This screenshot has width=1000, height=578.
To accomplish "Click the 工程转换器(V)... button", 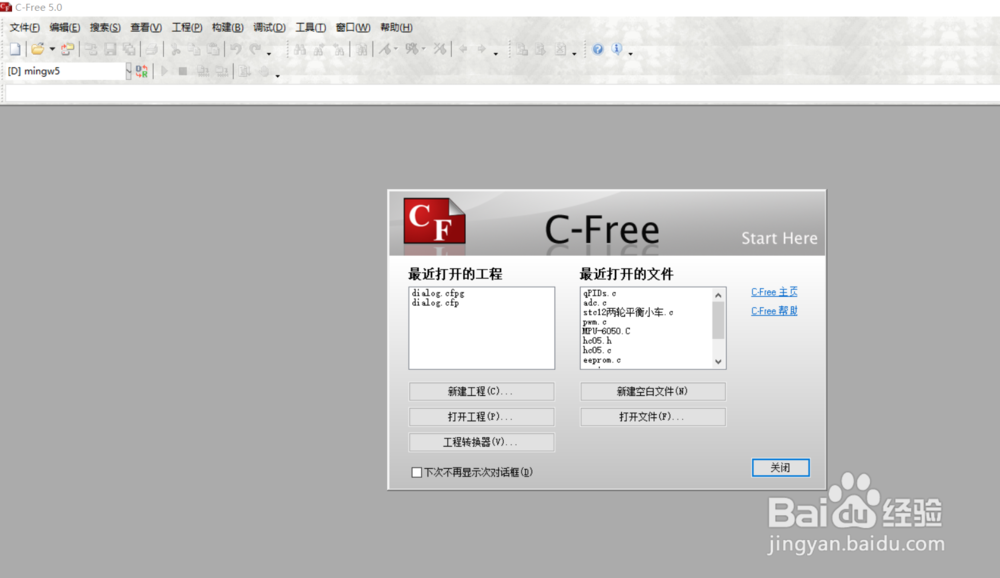I will coord(482,442).
